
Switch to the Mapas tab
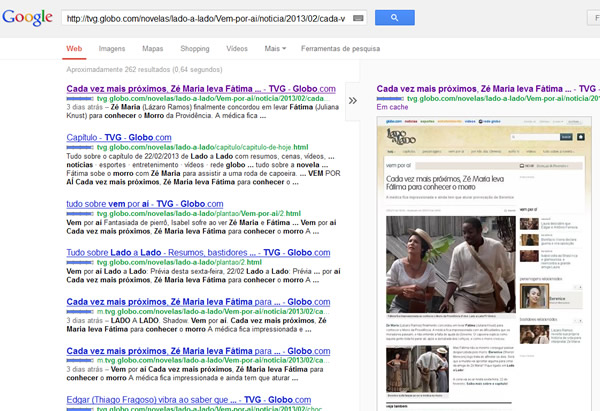(153, 49)
